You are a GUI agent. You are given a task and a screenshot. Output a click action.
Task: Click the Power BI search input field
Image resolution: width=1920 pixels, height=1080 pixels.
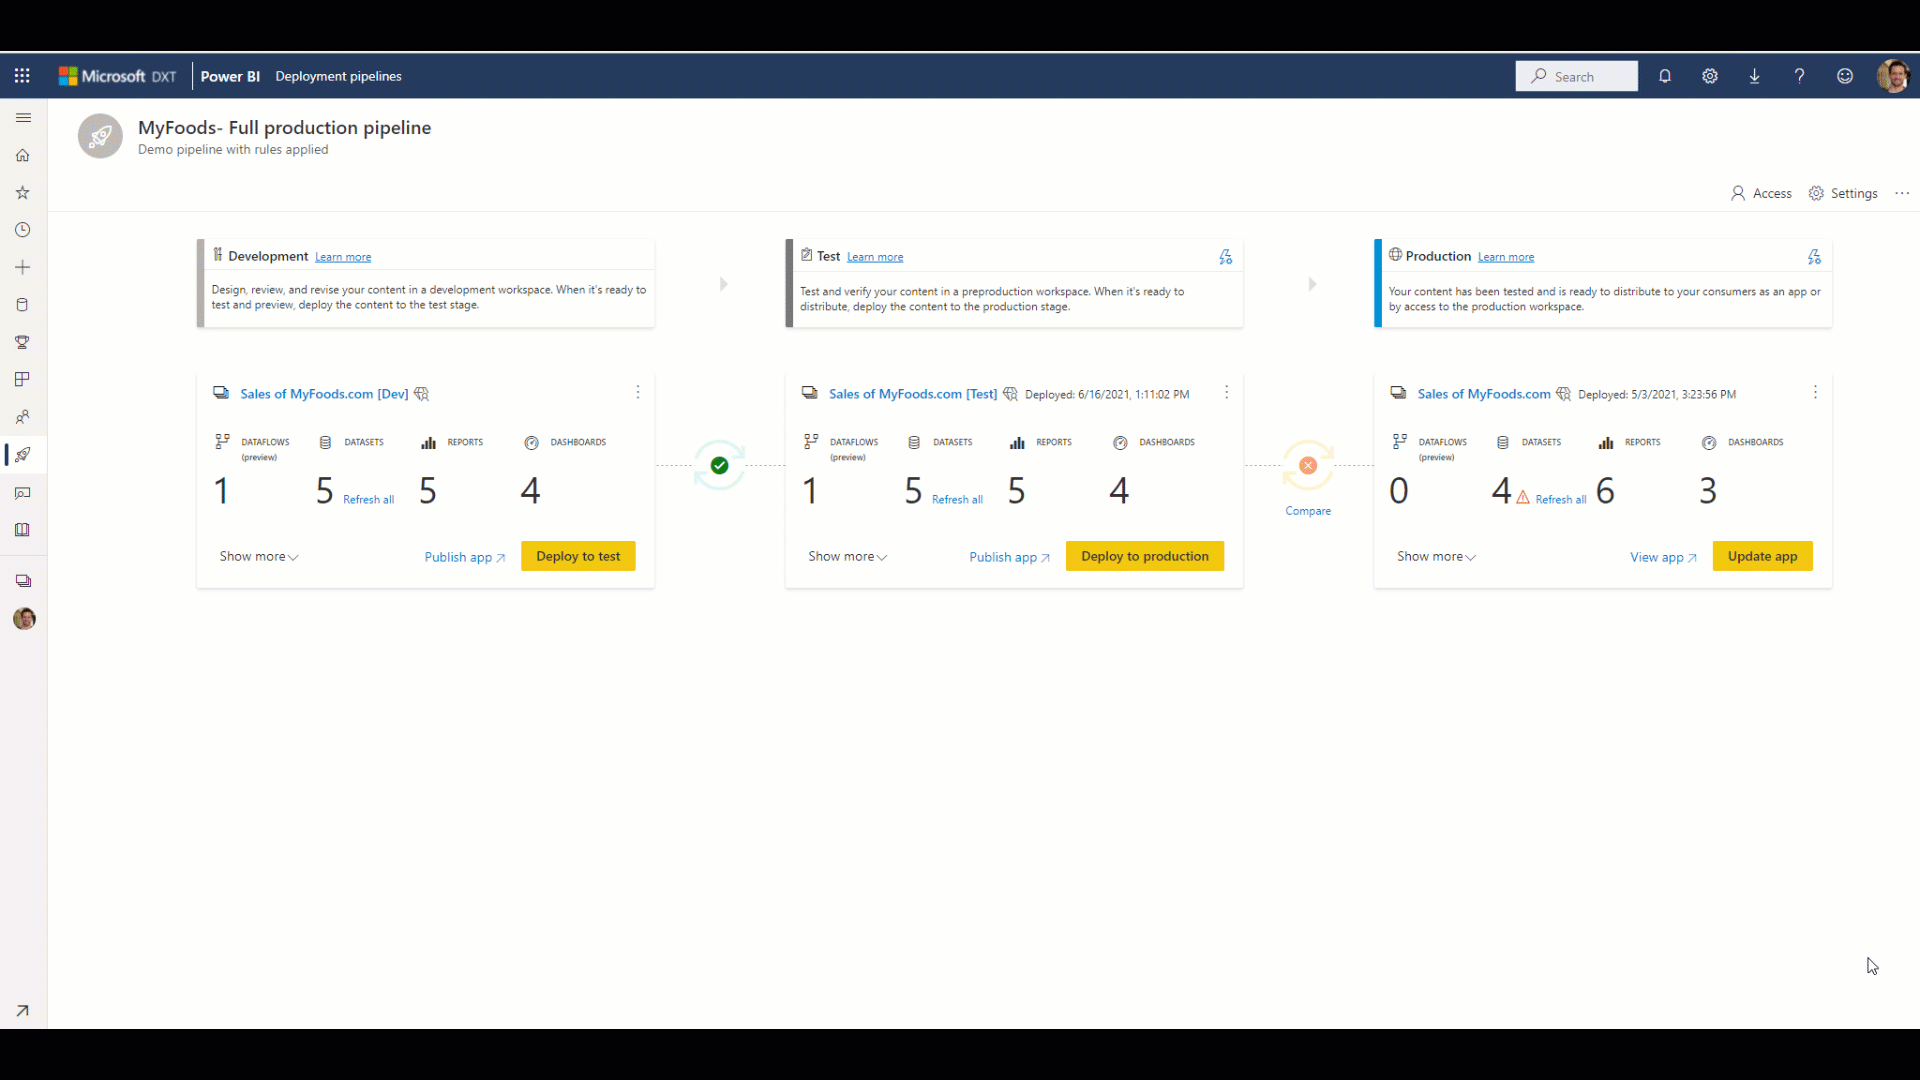pyautogui.click(x=1576, y=75)
